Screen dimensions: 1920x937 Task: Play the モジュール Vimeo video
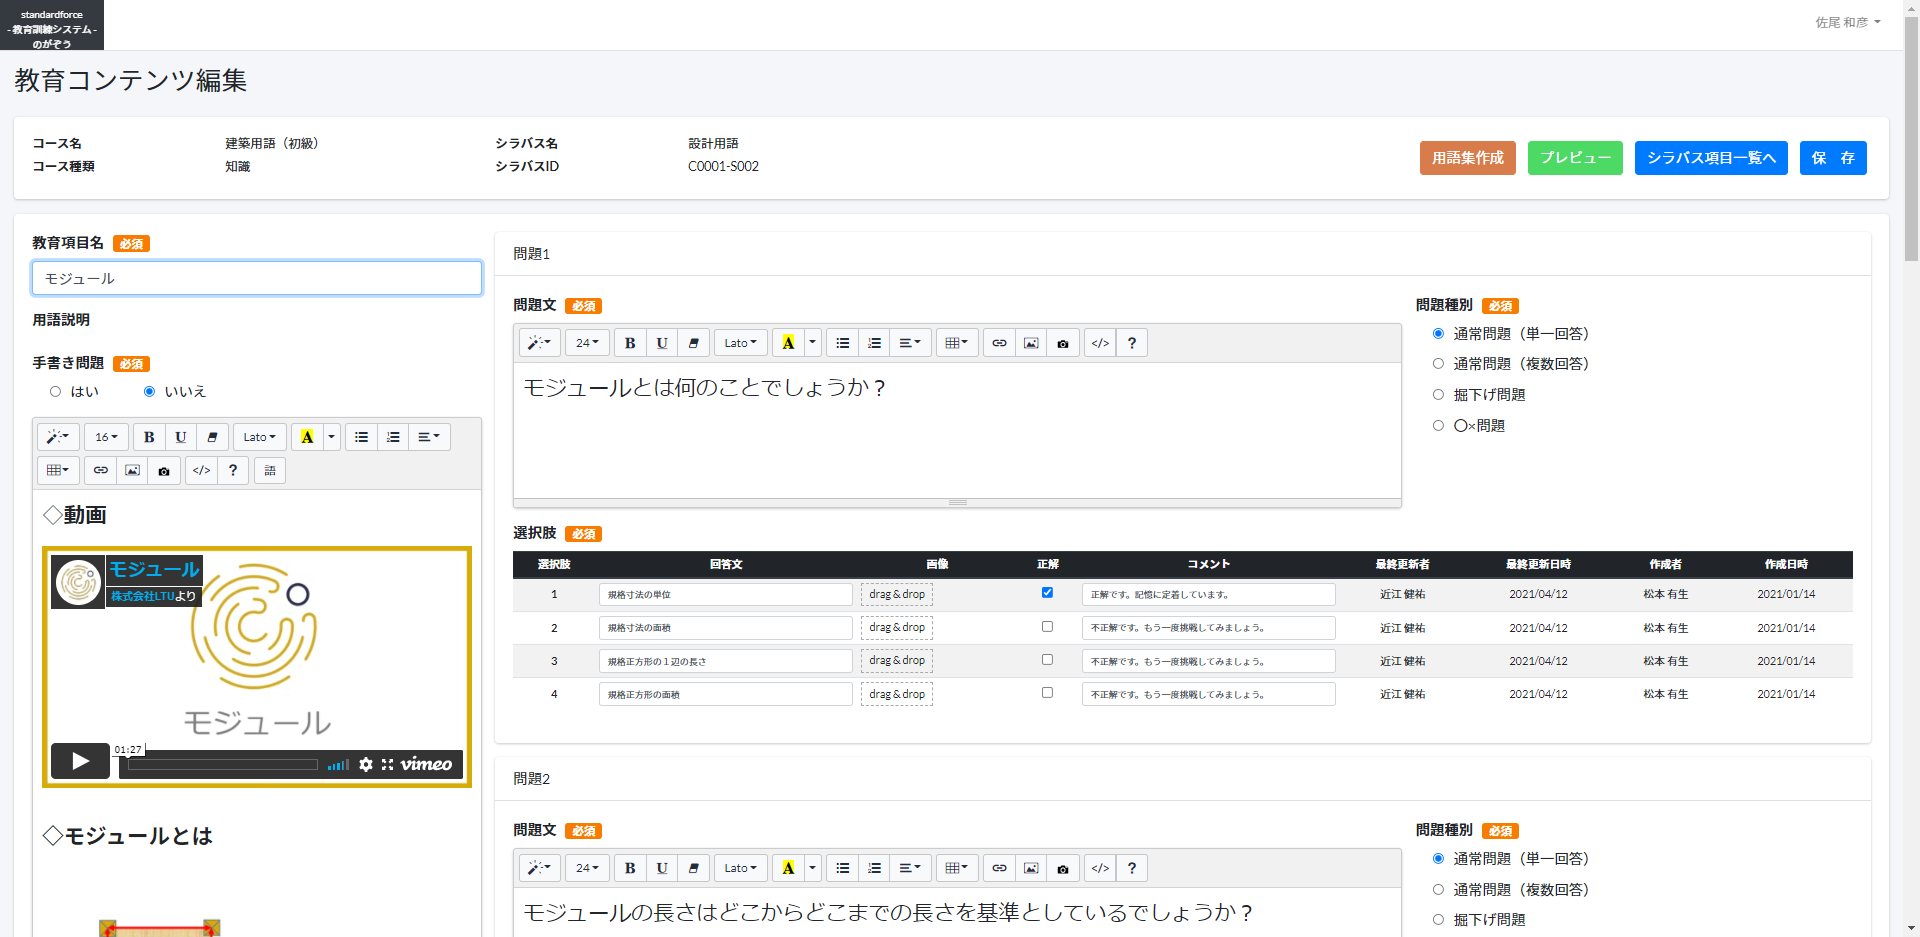pyautogui.click(x=81, y=762)
